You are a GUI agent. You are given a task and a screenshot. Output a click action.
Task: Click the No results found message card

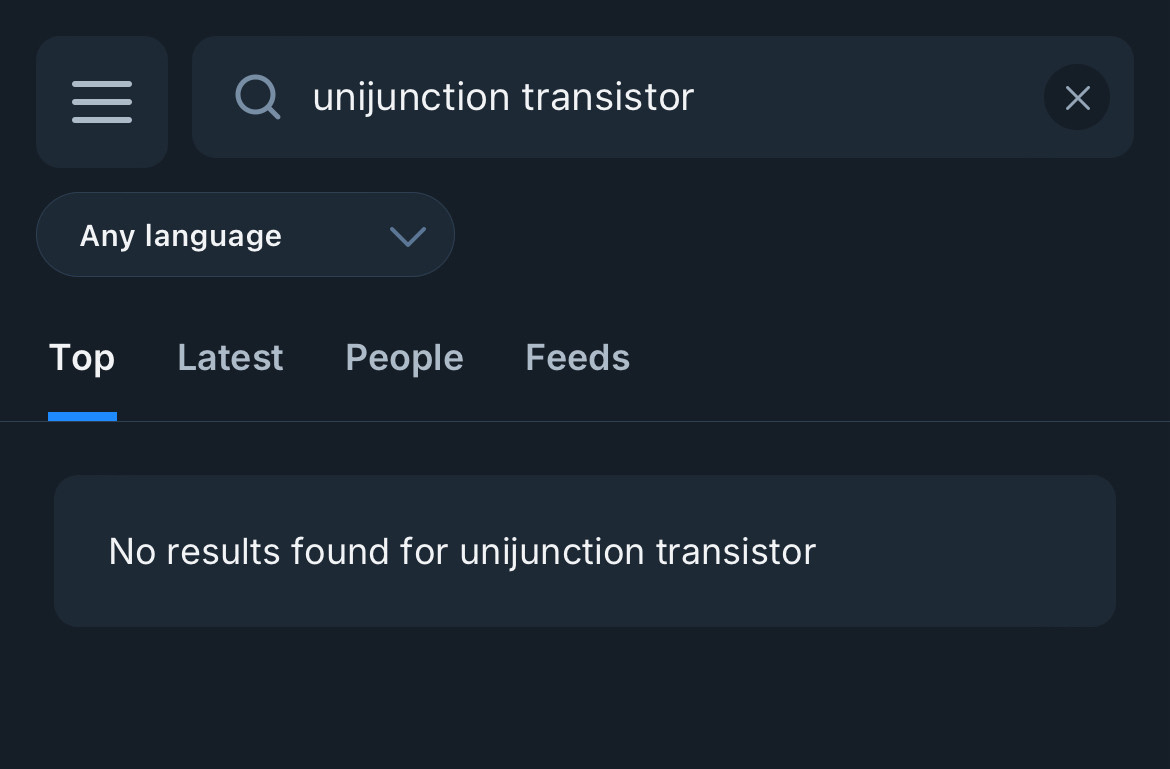[585, 551]
